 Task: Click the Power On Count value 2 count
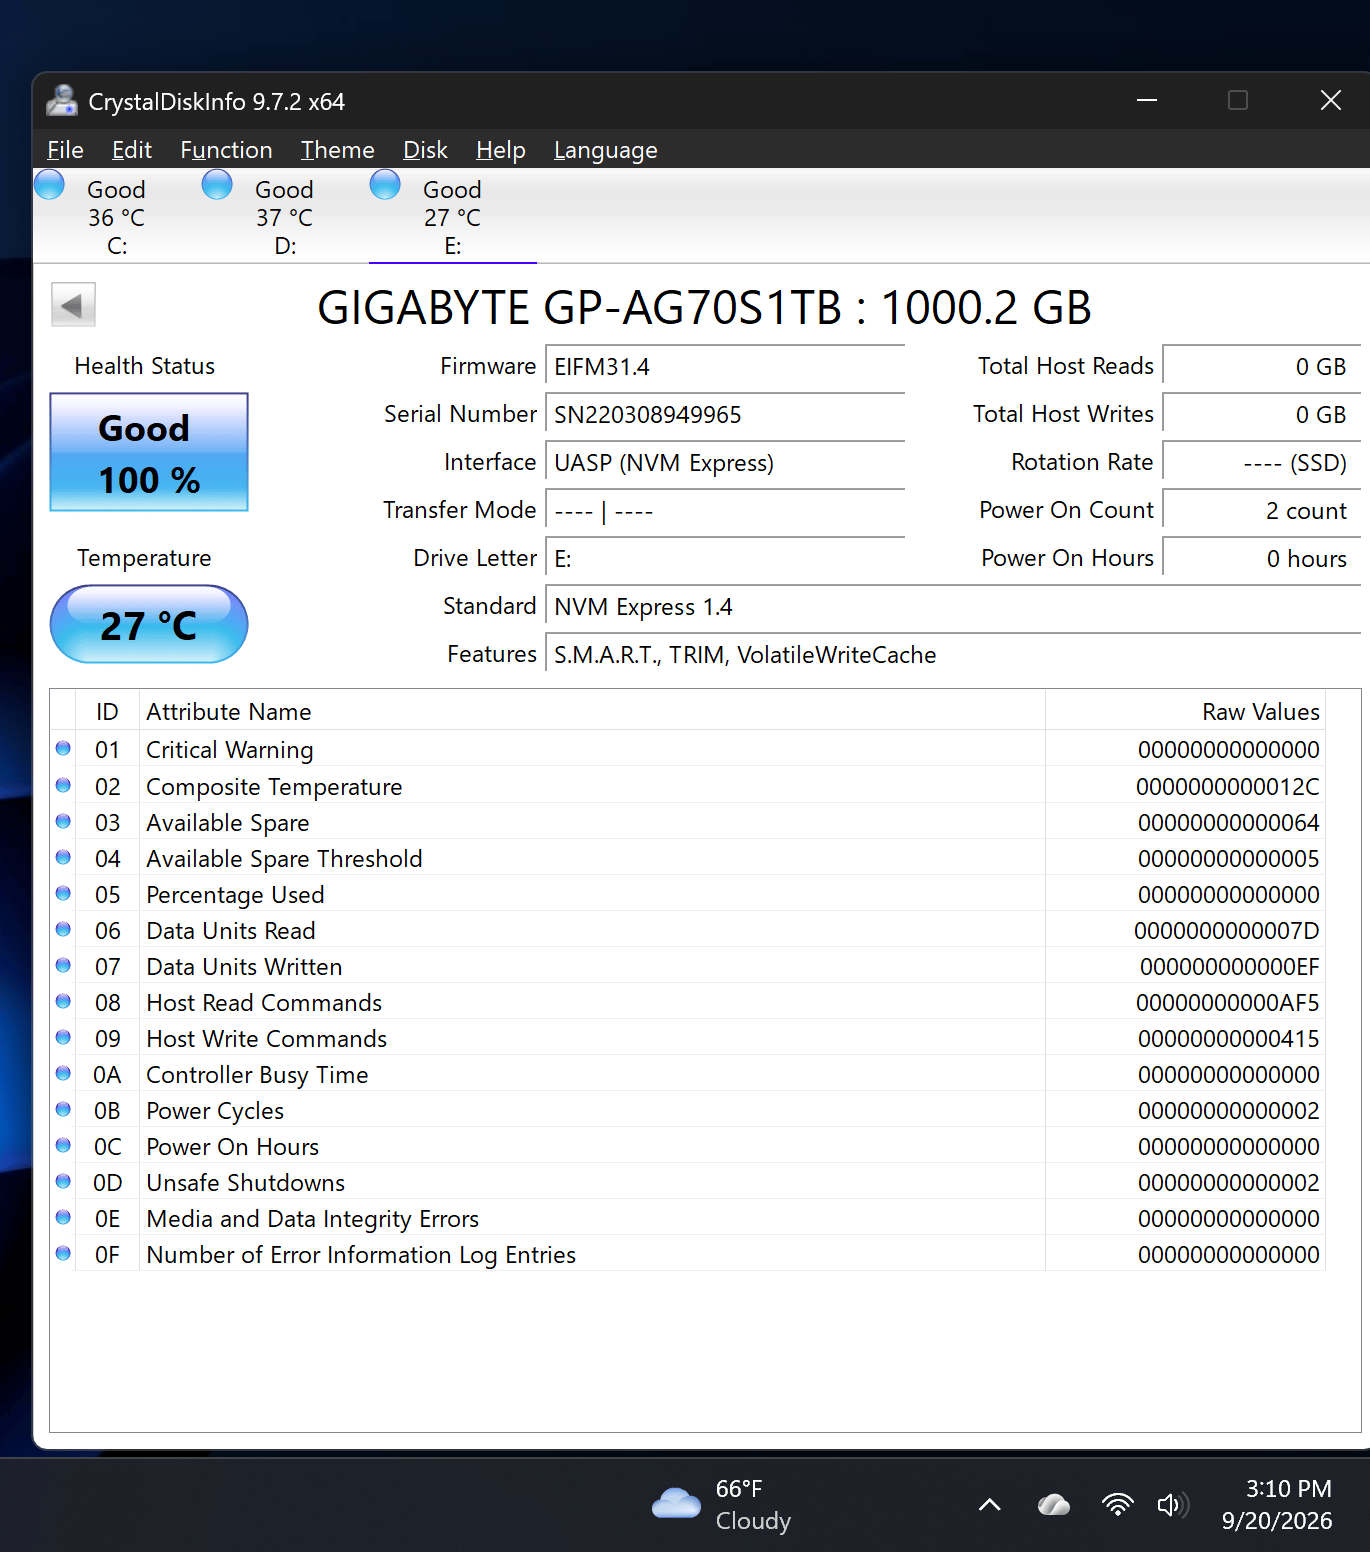point(1262,511)
